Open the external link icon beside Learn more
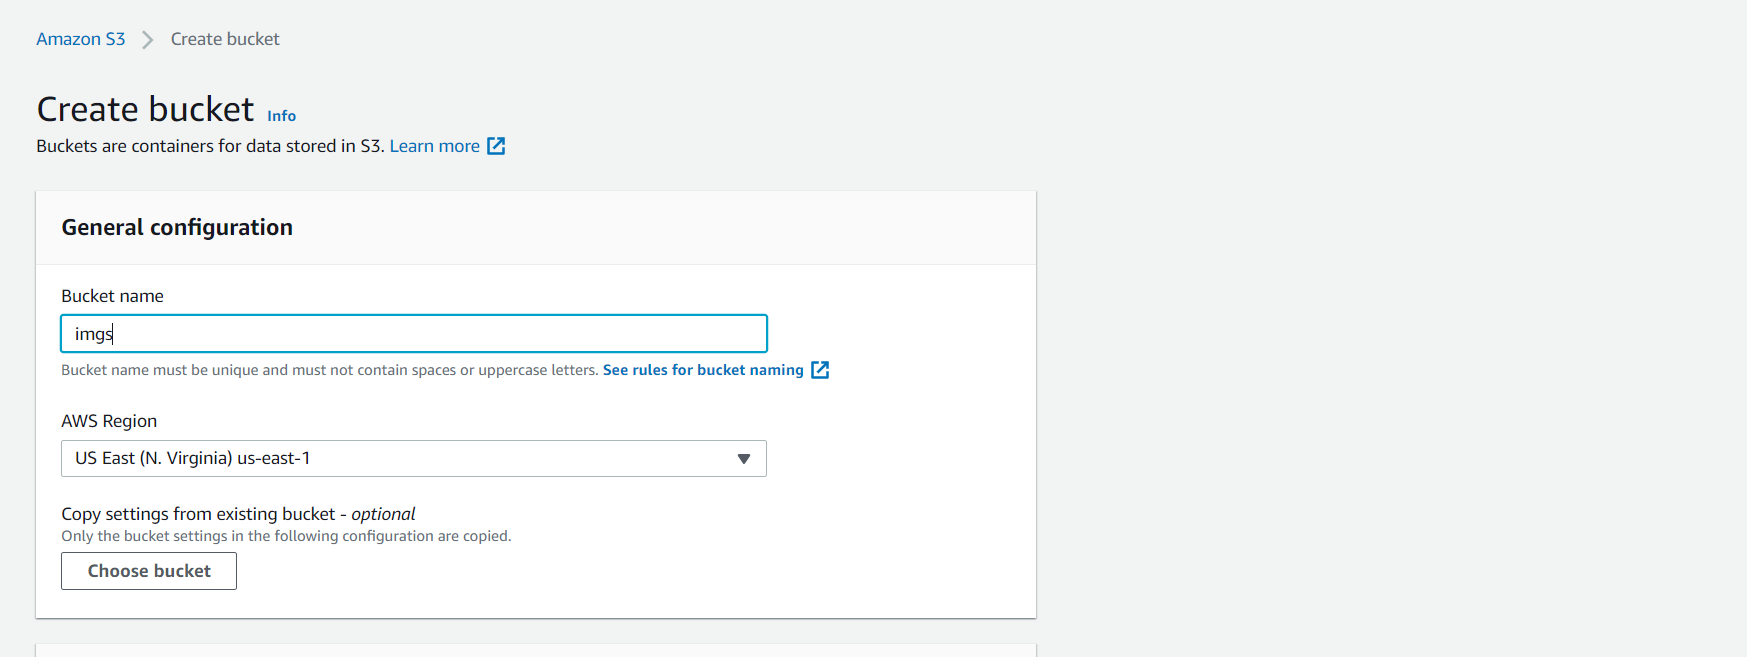The image size is (1747, 657). click(496, 146)
